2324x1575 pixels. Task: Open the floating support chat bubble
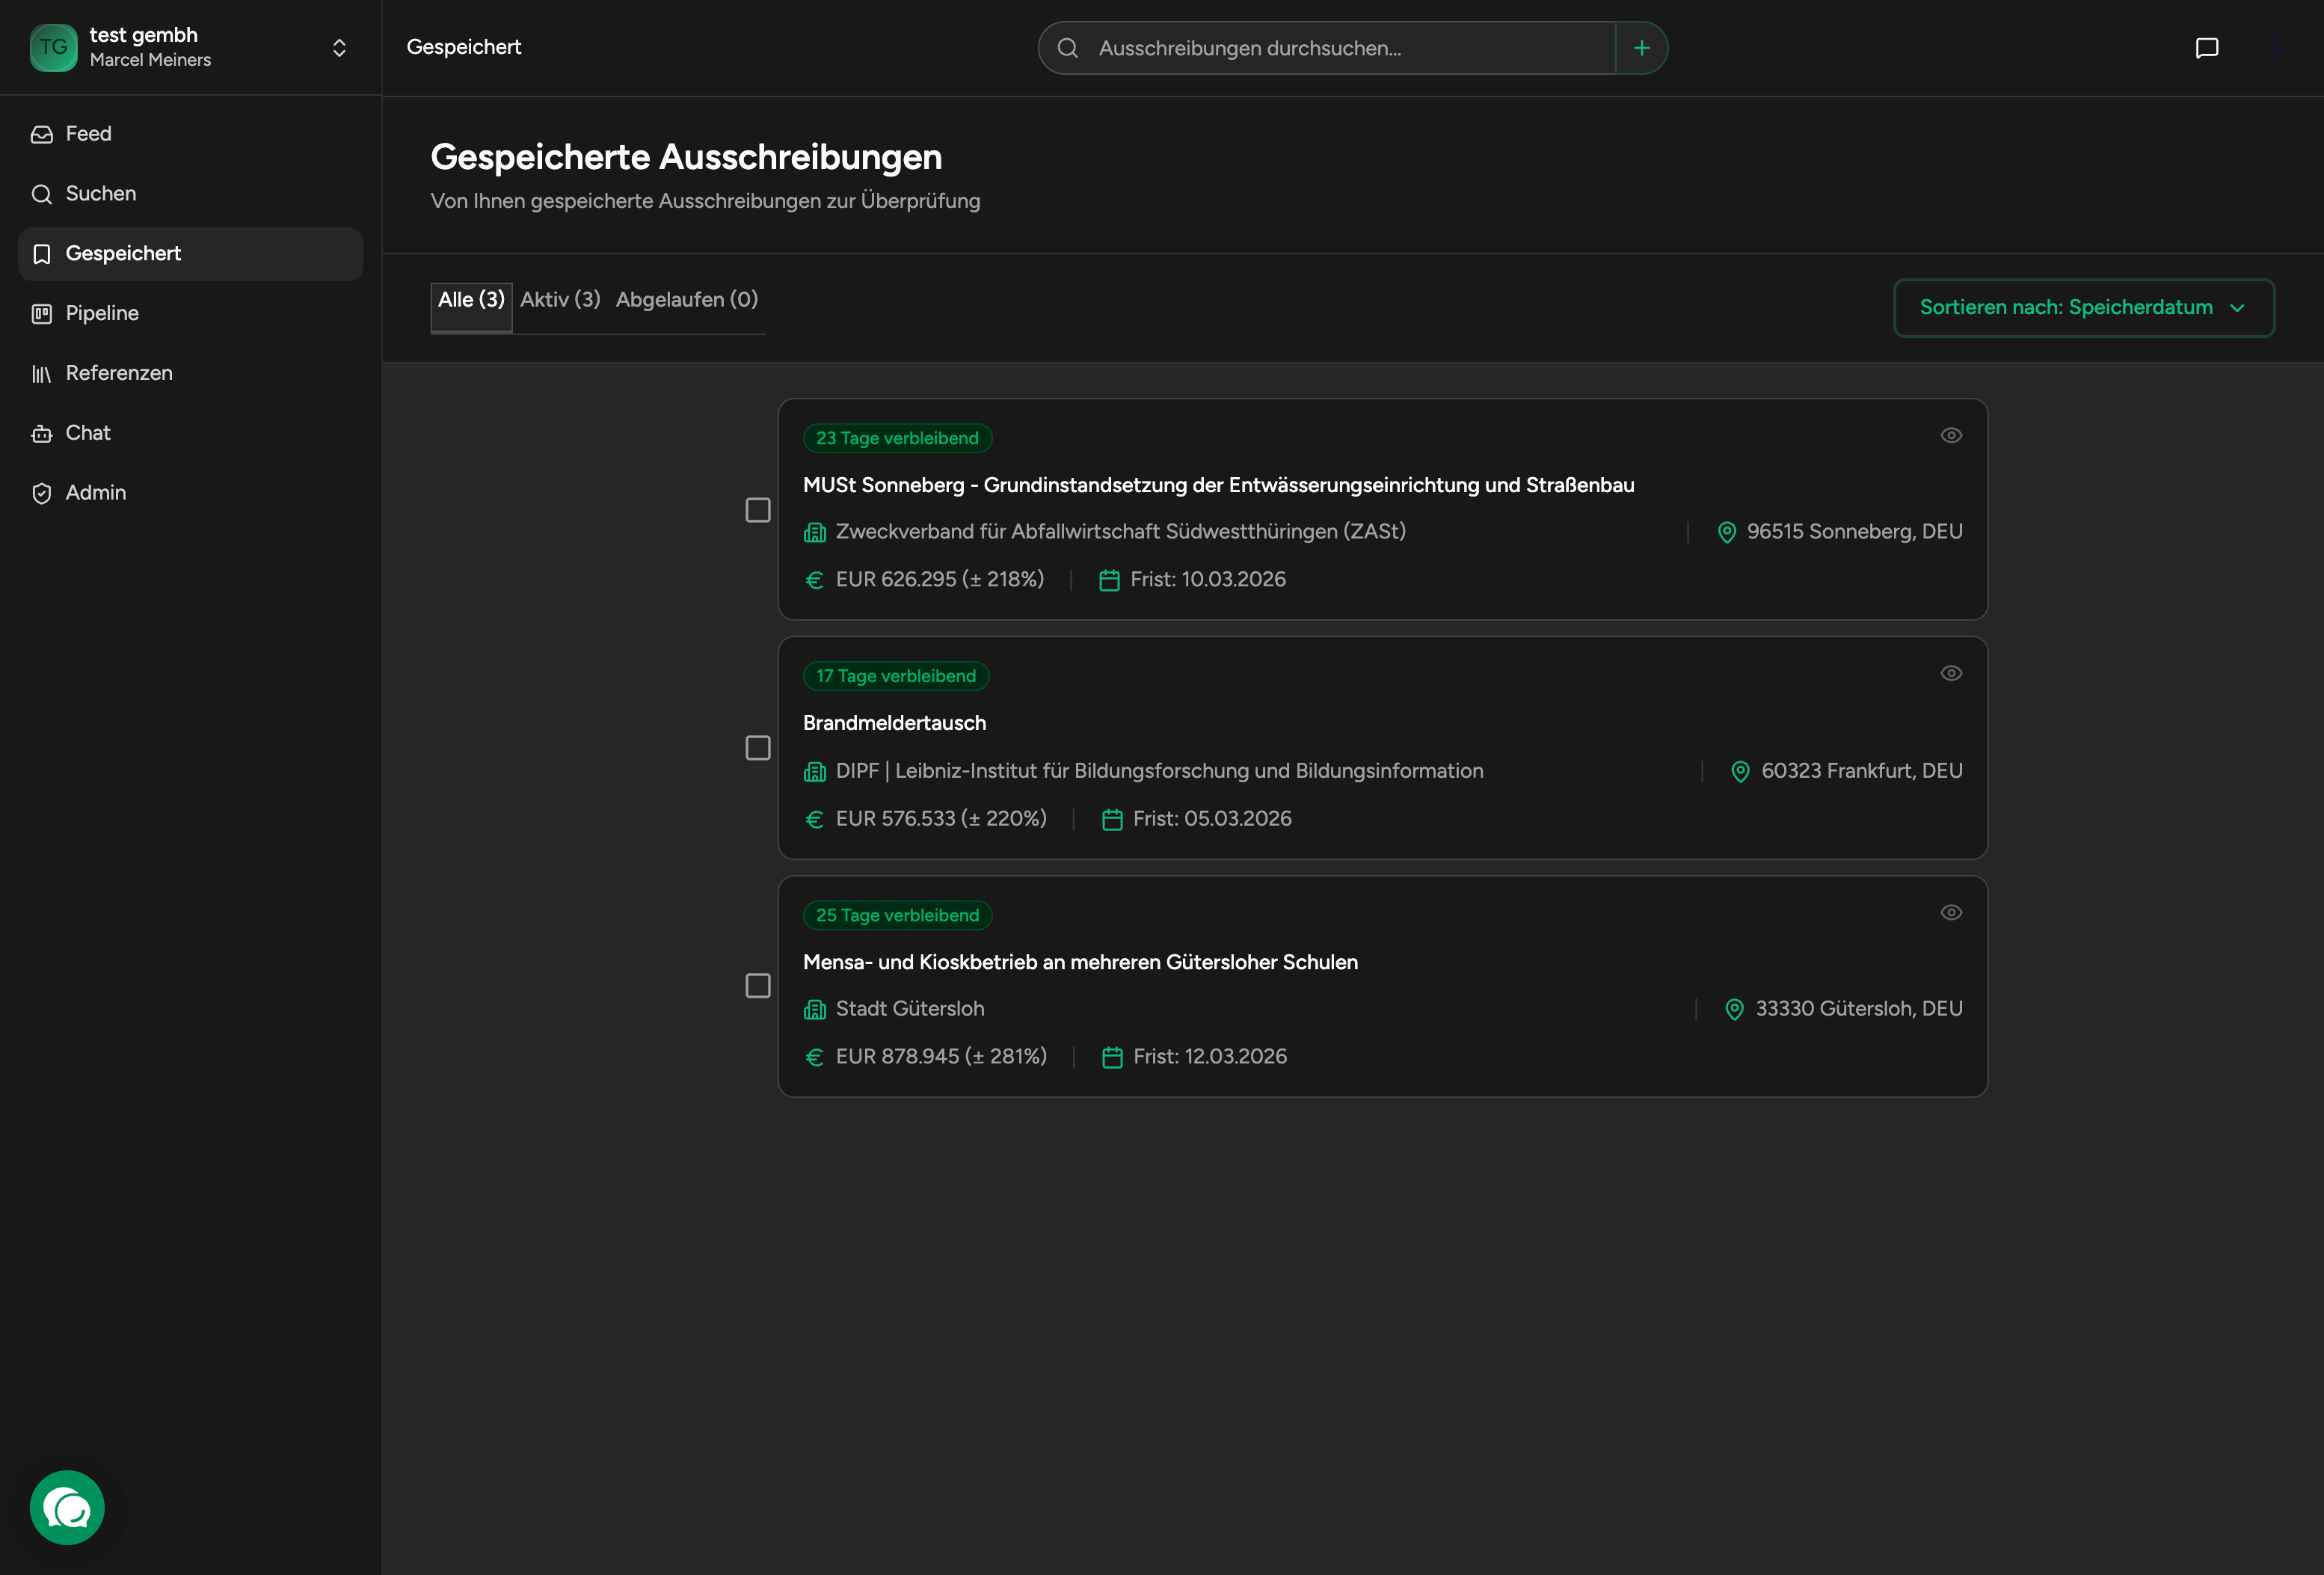click(x=67, y=1507)
